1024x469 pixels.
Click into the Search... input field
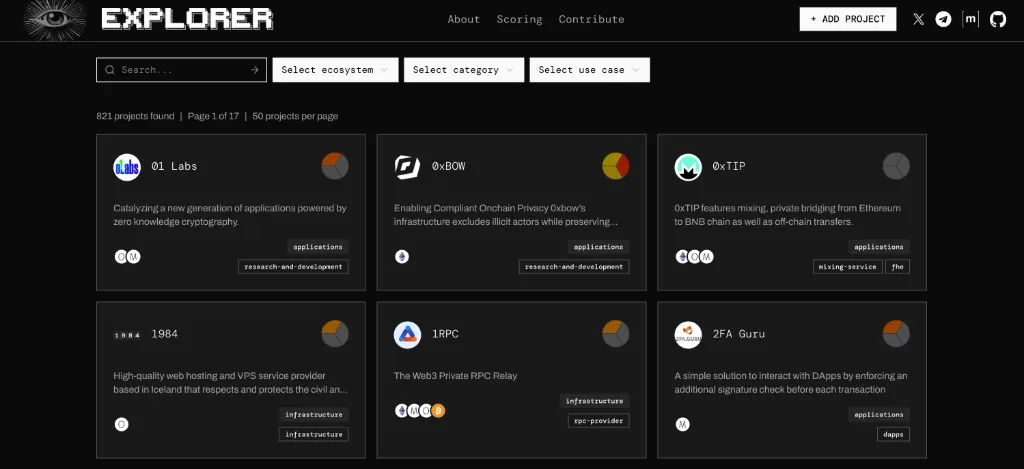point(182,70)
